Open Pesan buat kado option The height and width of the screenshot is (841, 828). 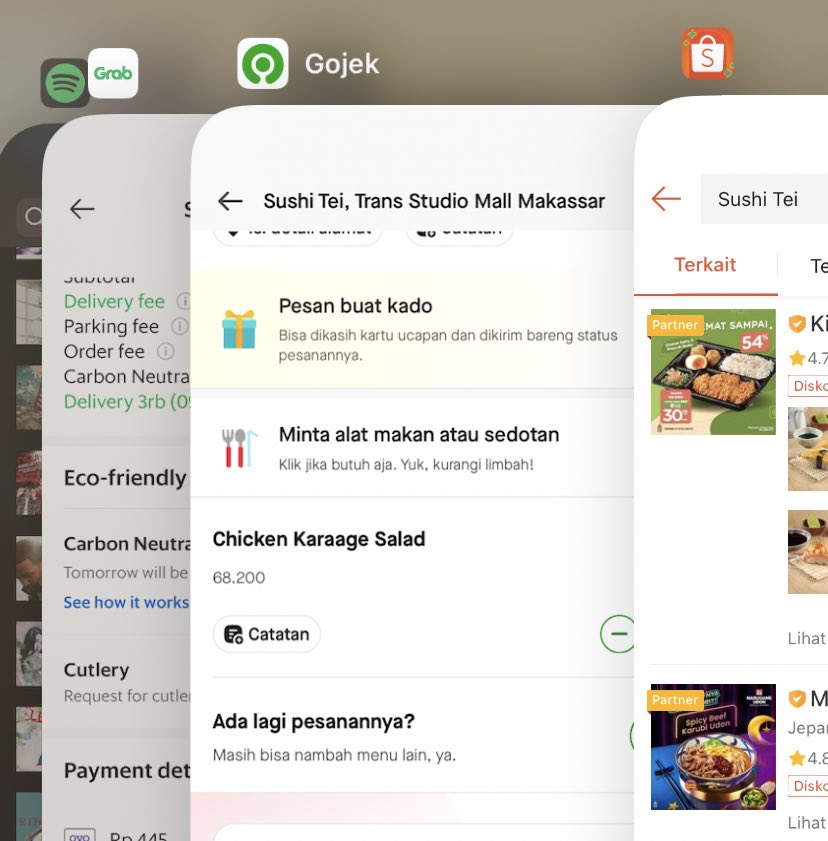[412, 329]
